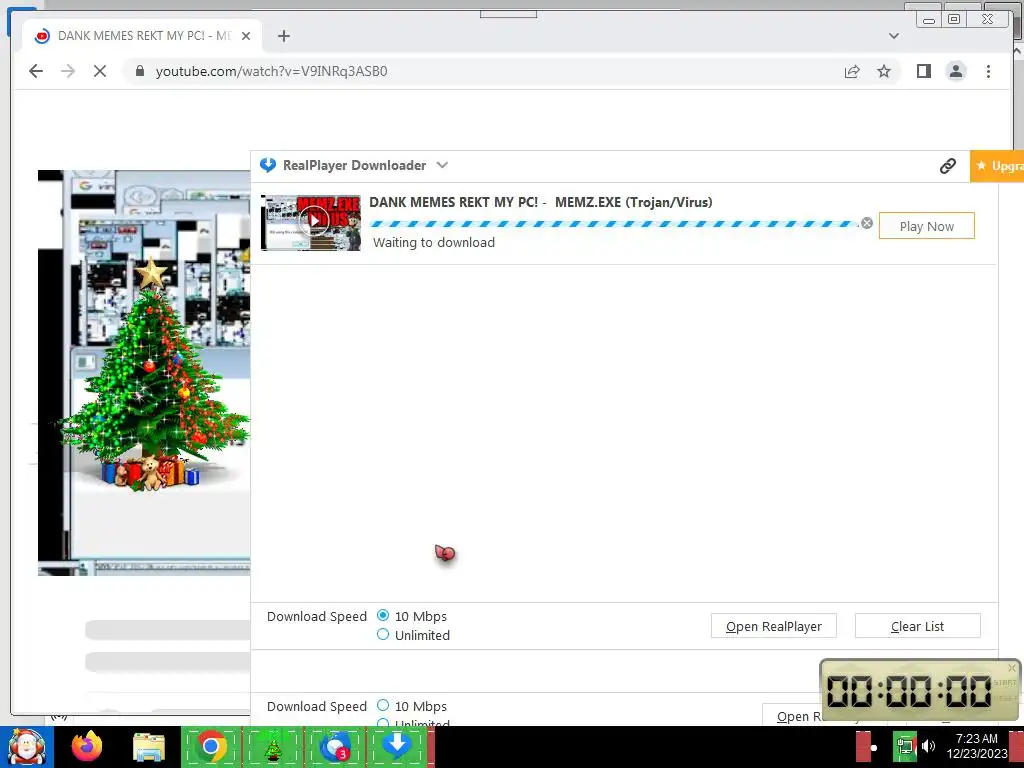Expand the RealPlayer Downloader dropdown arrow
Screen dimensions: 1024x768
pyautogui.click(x=442, y=165)
